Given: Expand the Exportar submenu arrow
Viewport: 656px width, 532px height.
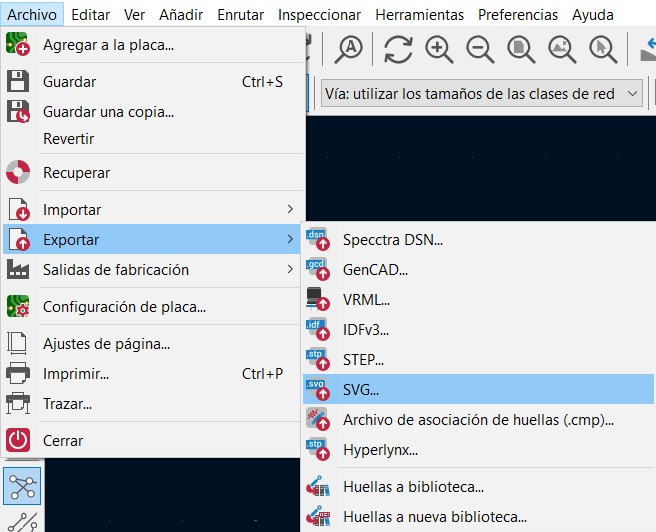Looking at the screenshot, I should [x=290, y=239].
